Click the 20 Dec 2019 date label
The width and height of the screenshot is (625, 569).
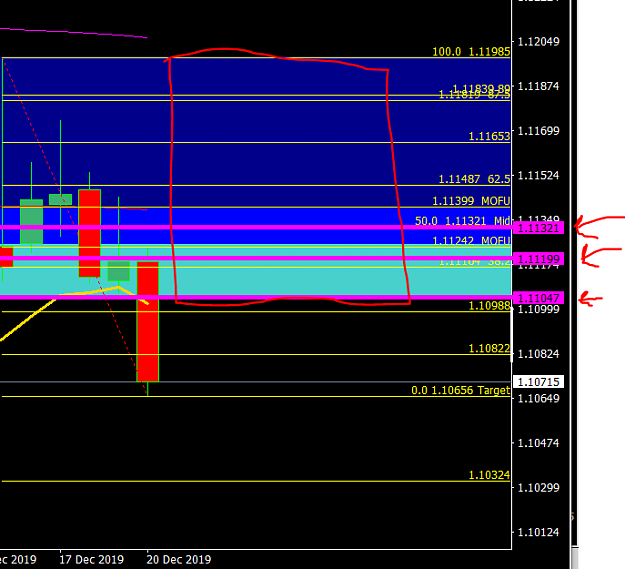pos(179,559)
